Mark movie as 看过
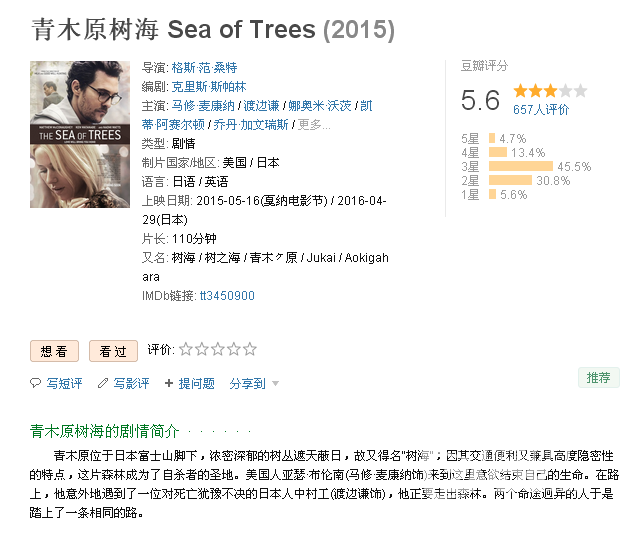The image size is (632, 533). click(113, 351)
